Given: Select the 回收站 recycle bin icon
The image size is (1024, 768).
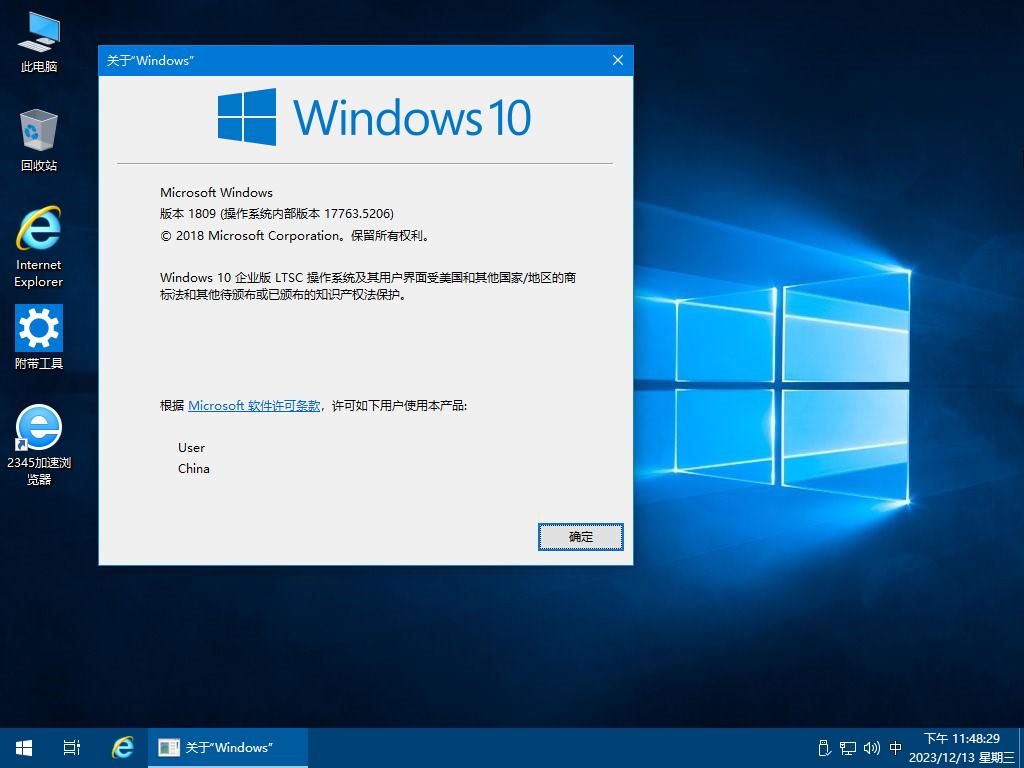Looking at the screenshot, I should click(x=39, y=140).
